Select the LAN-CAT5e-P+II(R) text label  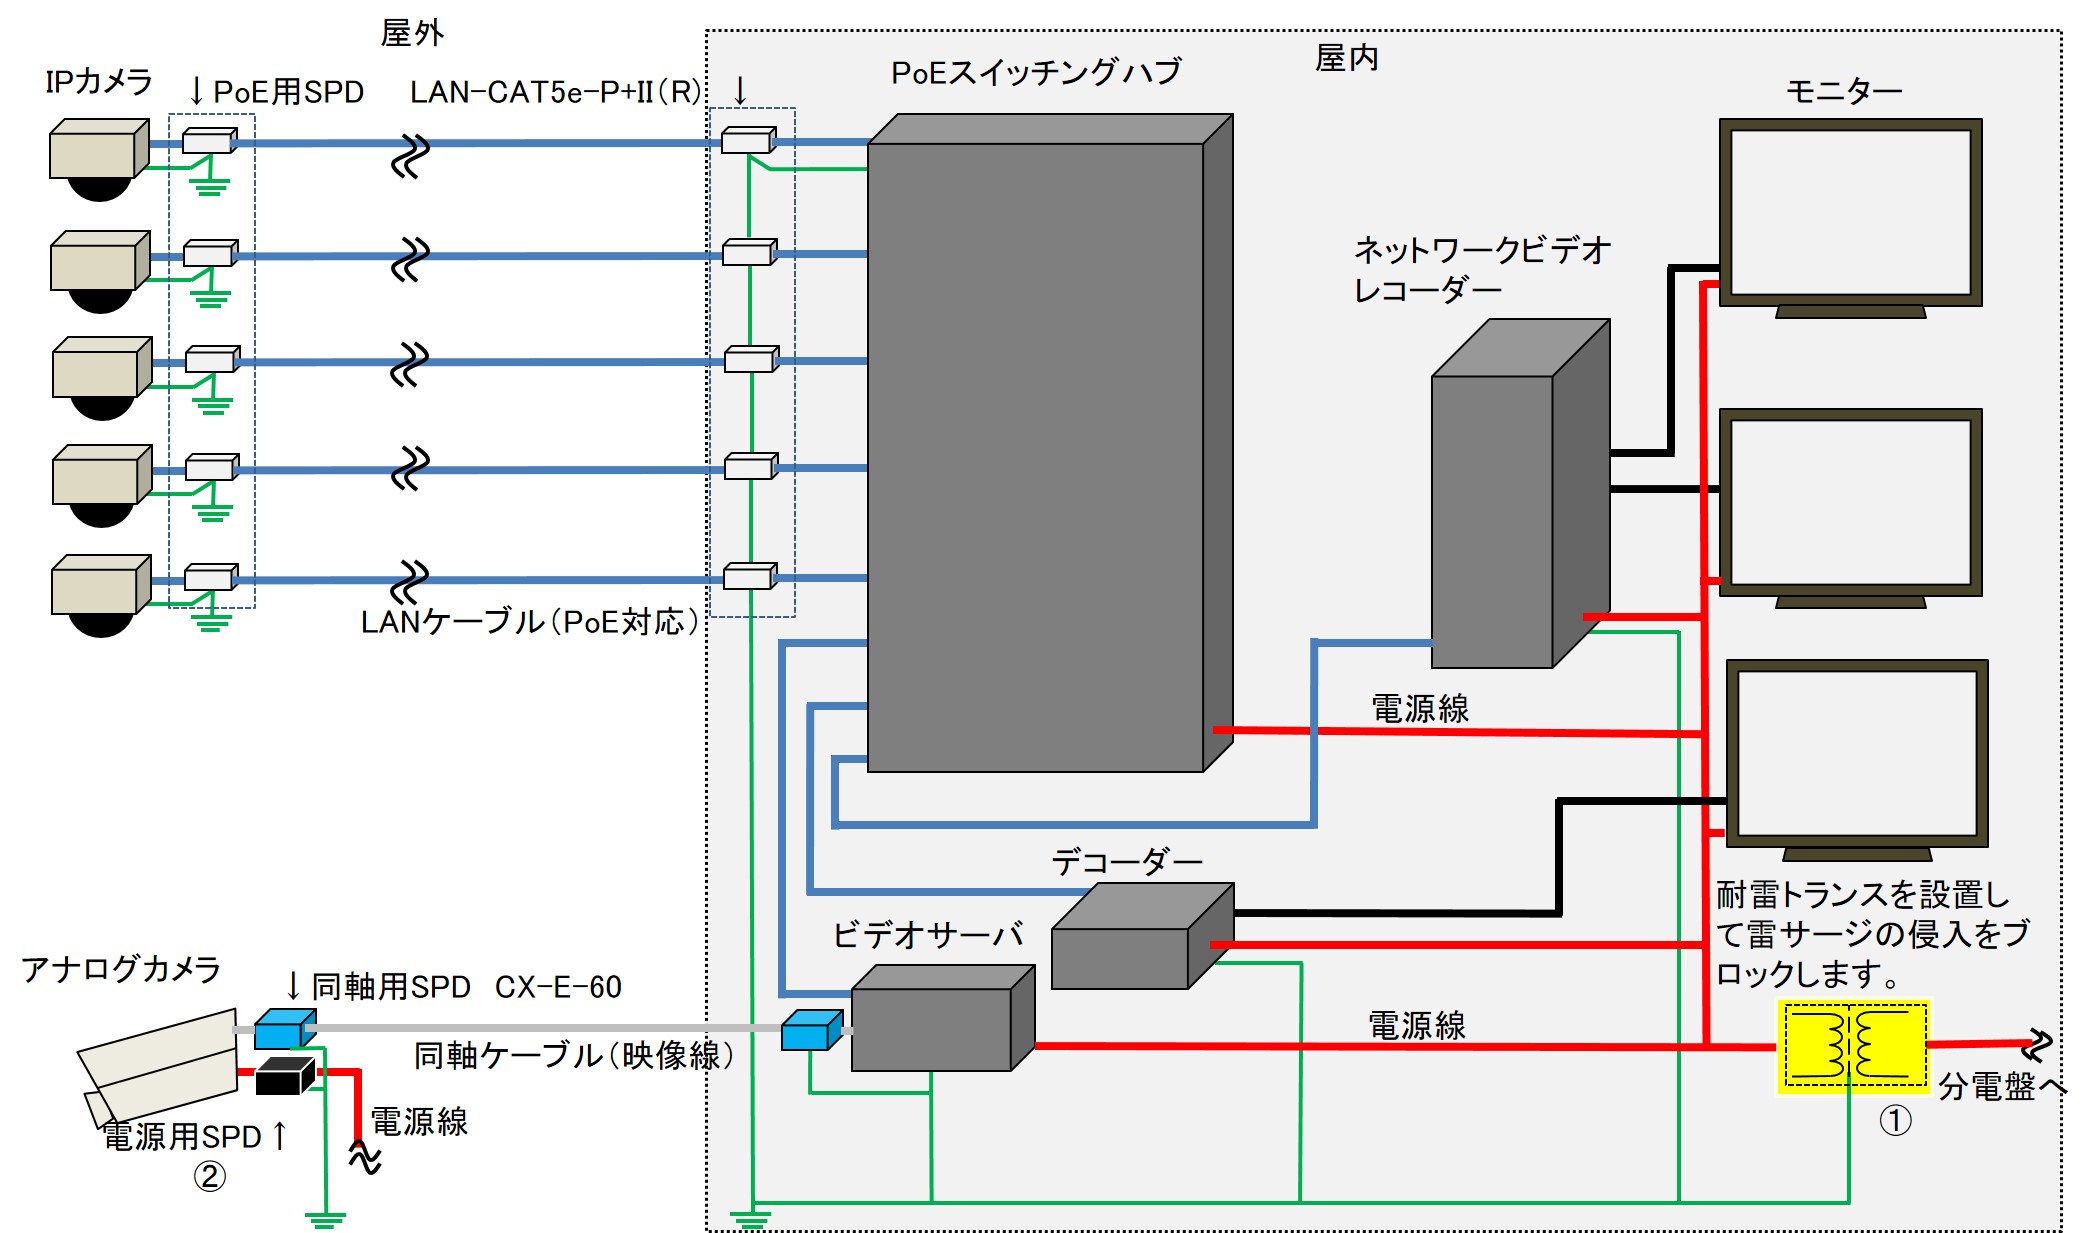click(556, 92)
